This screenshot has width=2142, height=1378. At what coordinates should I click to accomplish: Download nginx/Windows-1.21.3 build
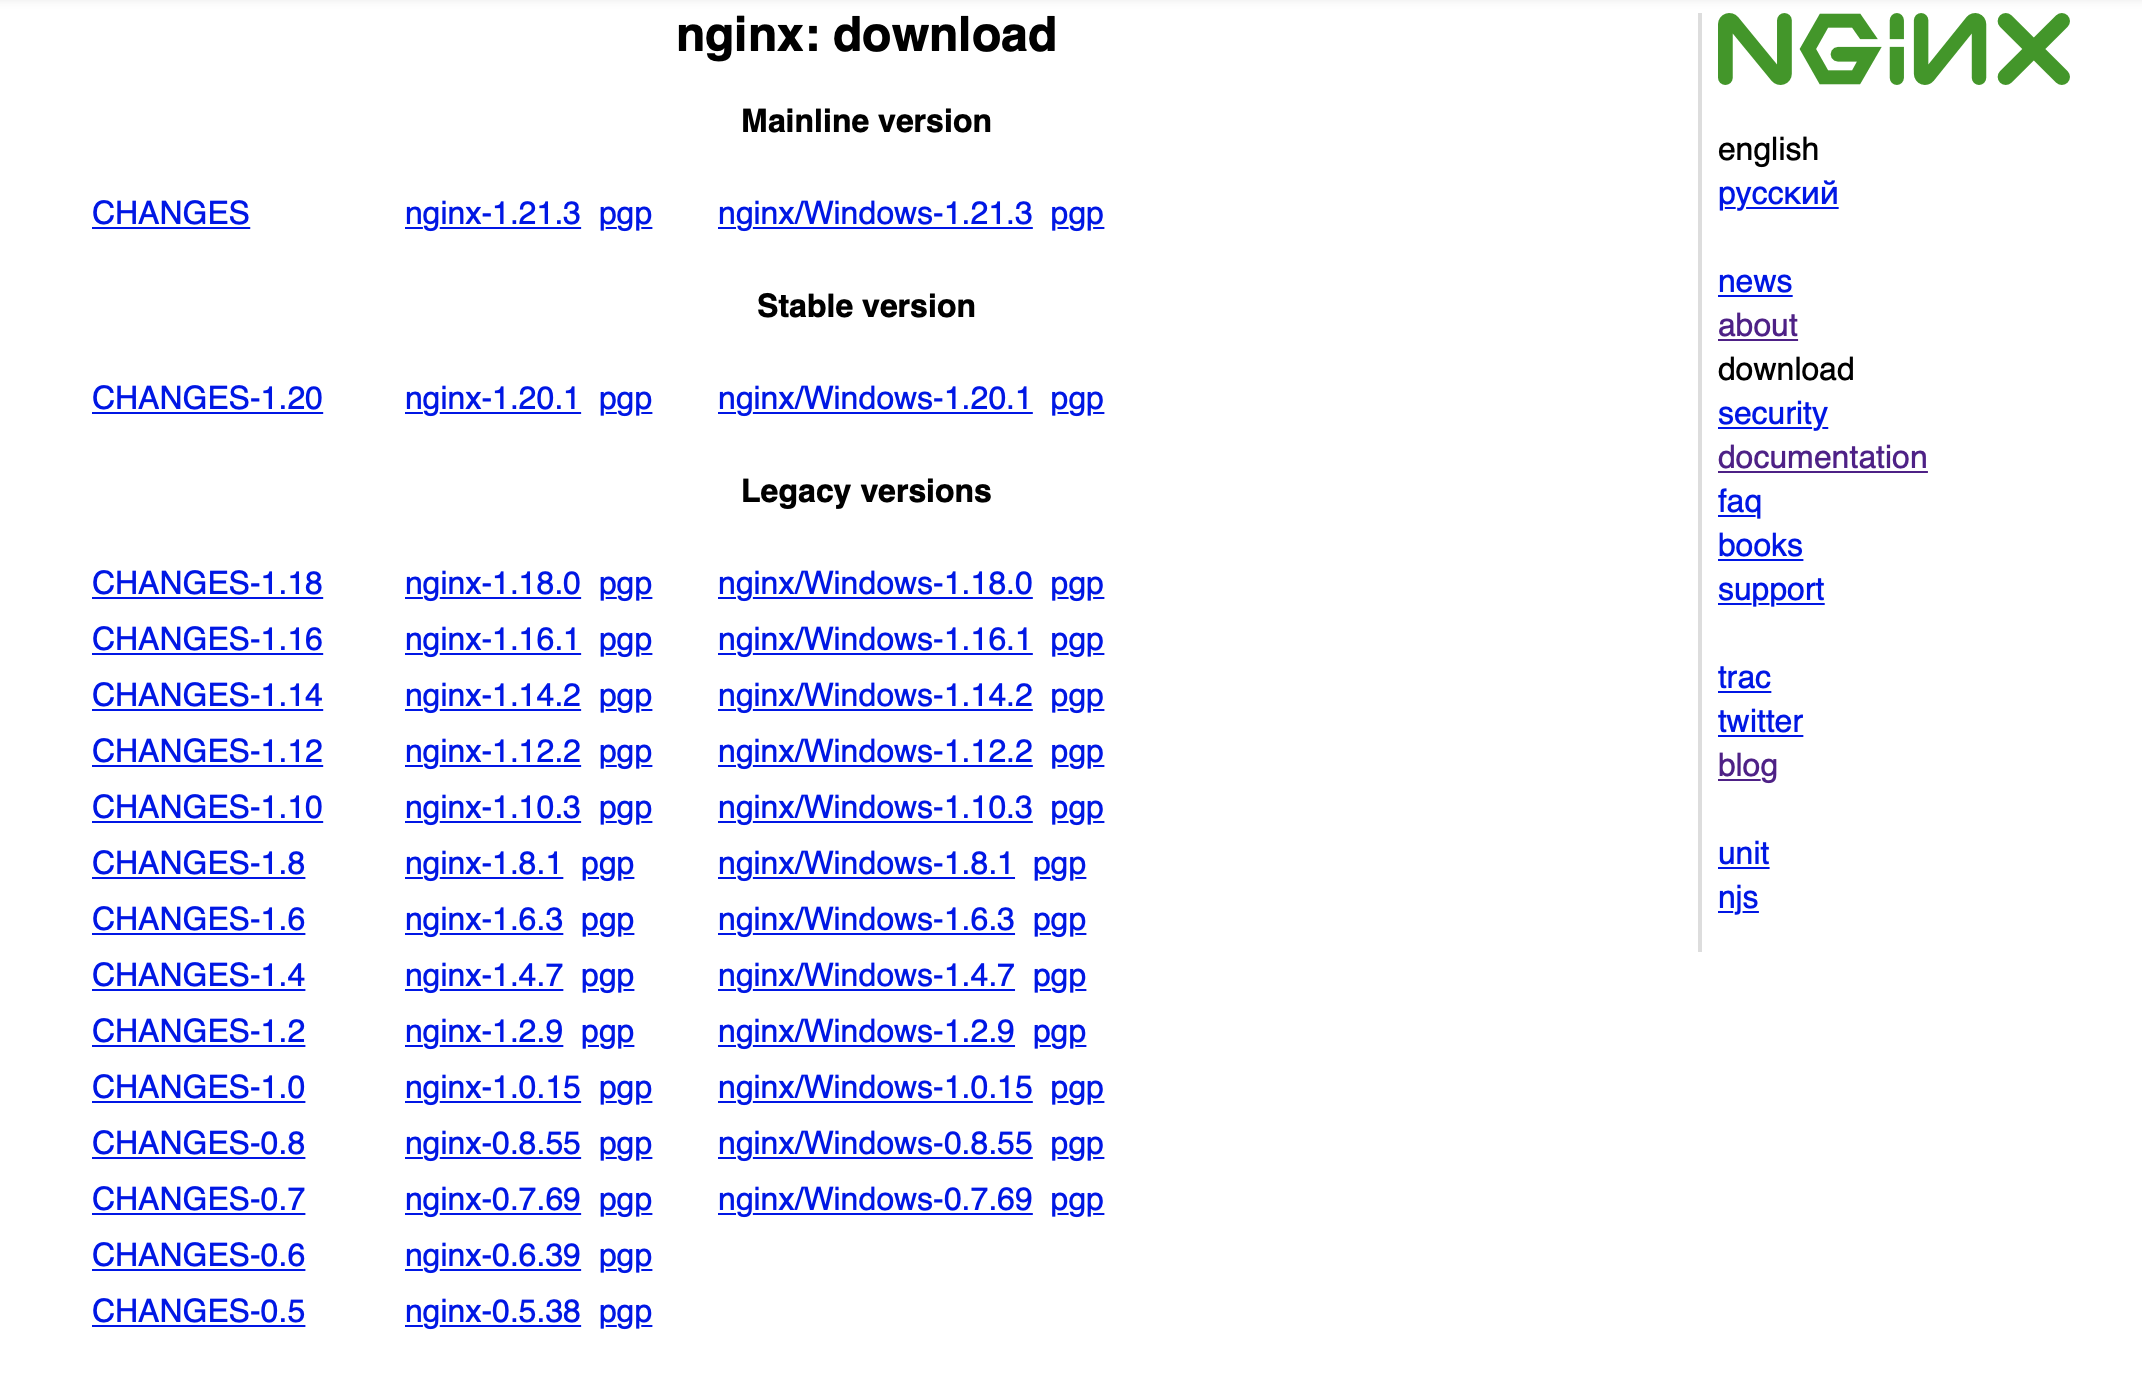click(874, 213)
